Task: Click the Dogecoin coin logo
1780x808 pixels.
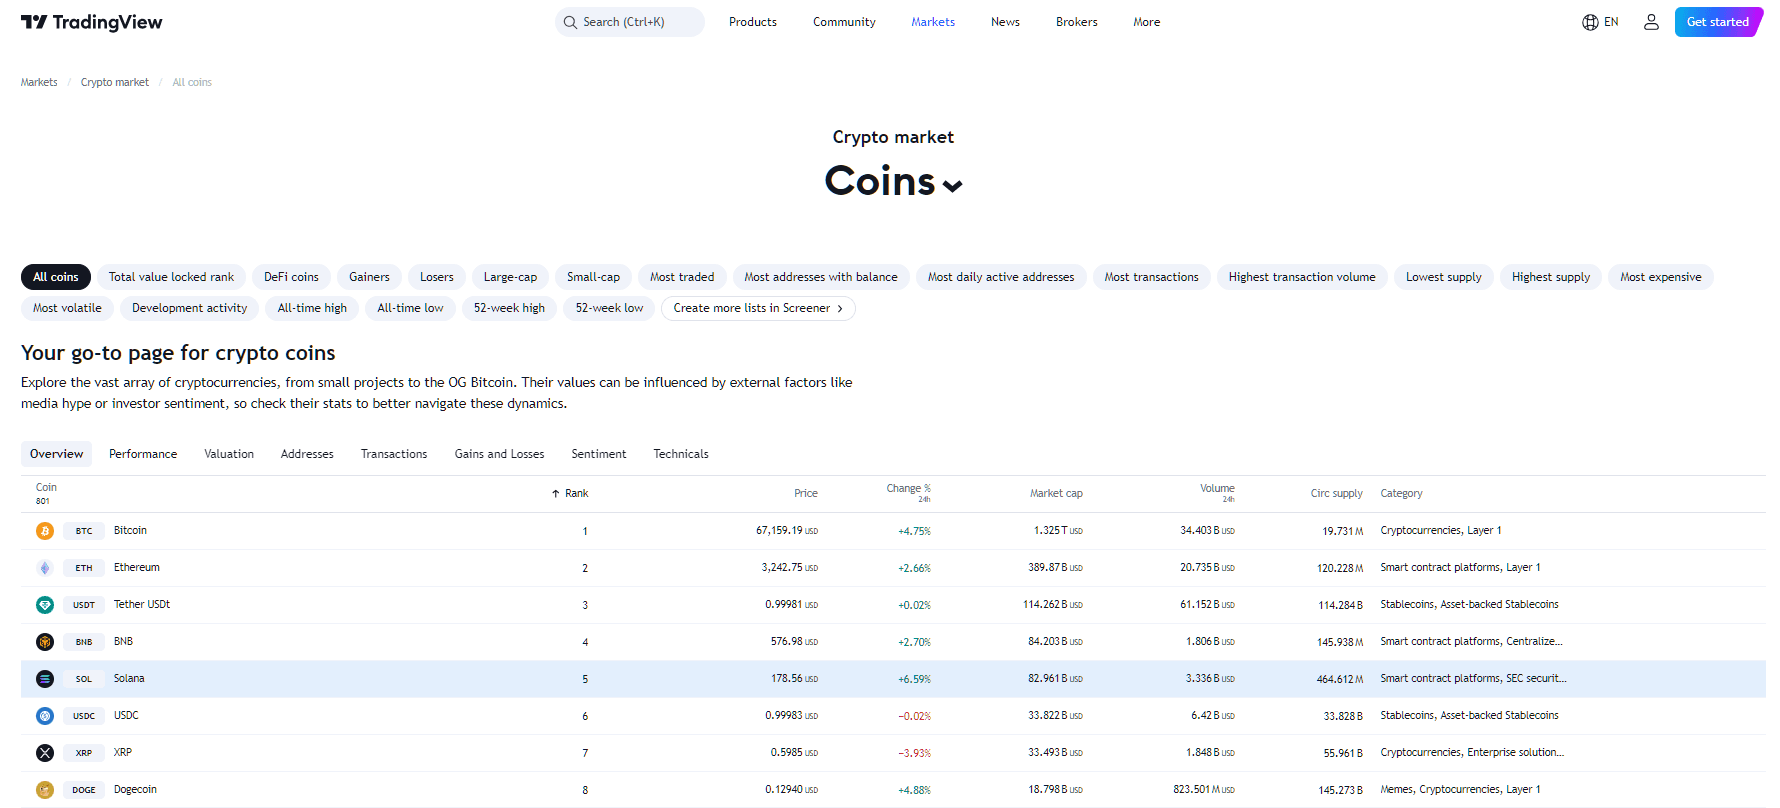Action: (x=45, y=790)
